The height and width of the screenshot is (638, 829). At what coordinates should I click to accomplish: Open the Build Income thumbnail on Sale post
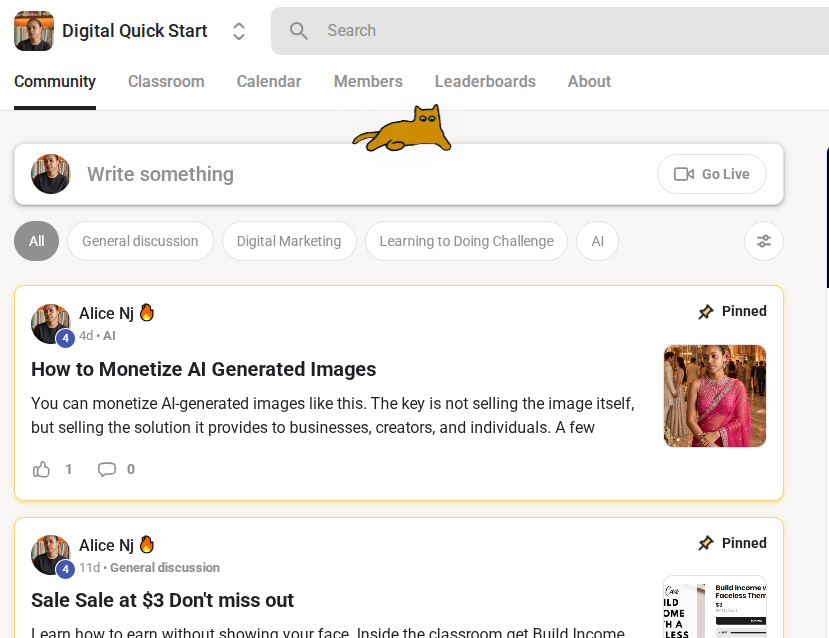point(715,607)
